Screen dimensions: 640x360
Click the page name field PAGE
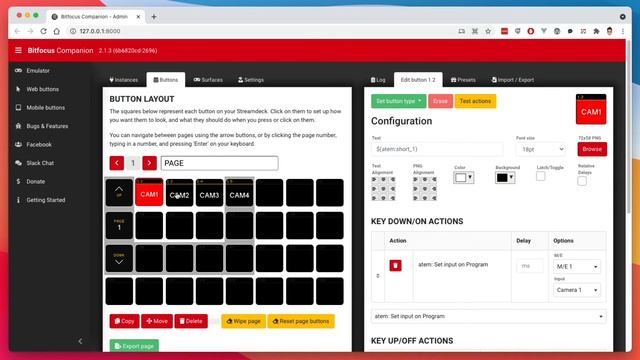click(220, 163)
